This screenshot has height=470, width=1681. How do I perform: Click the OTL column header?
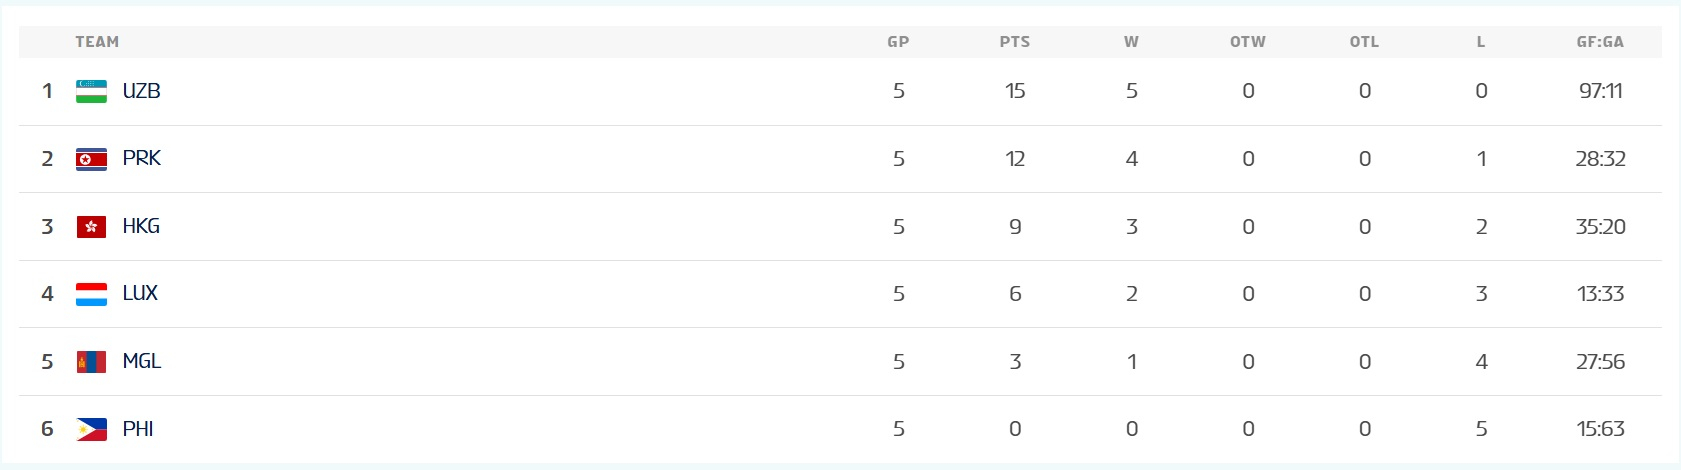click(1364, 42)
